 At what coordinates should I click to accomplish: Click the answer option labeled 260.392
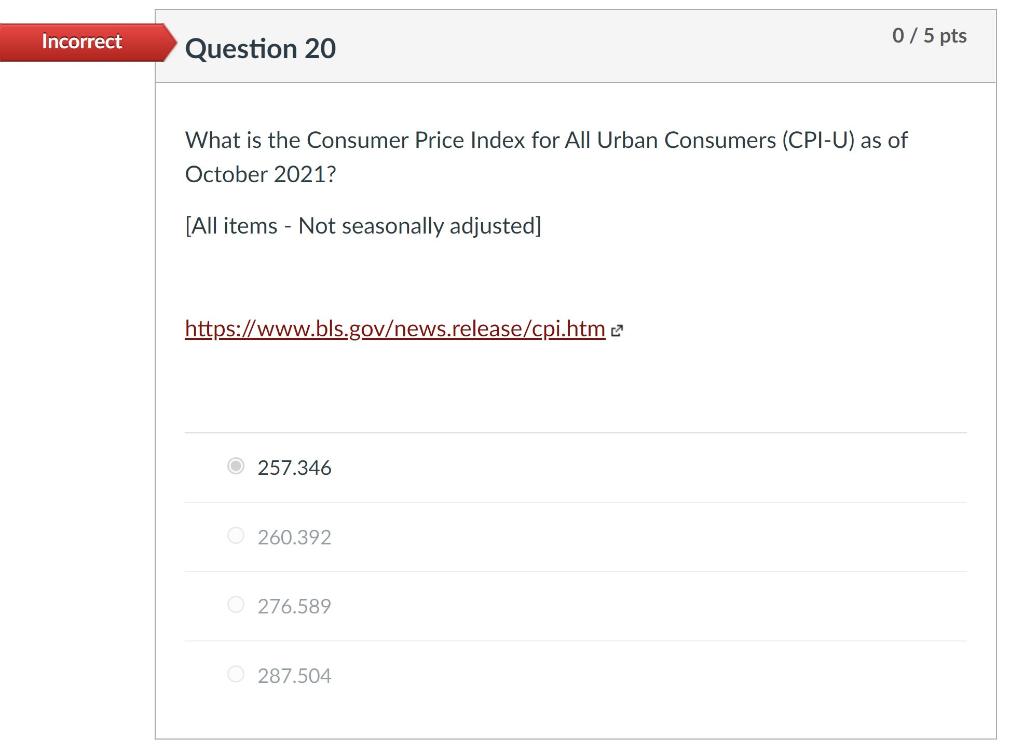pos(294,537)
